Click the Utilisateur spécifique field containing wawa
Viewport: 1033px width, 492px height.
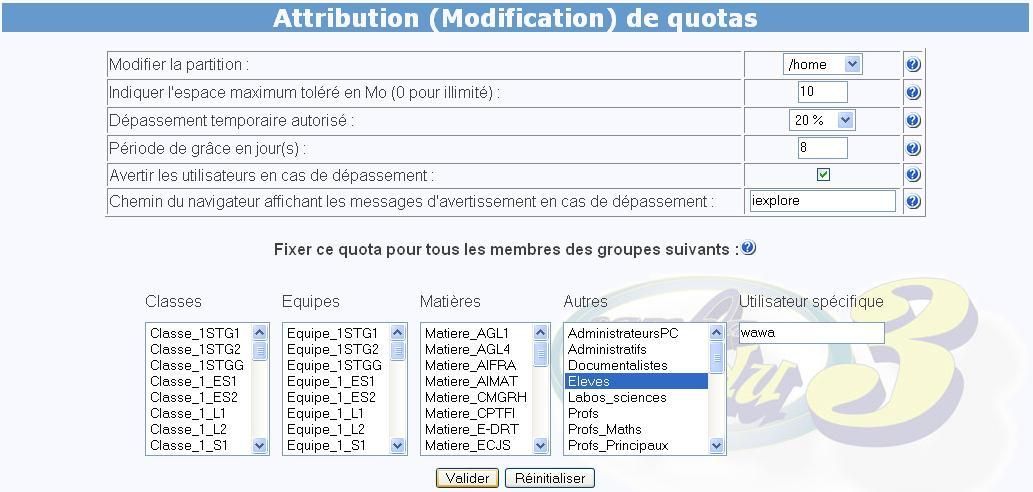811,333
